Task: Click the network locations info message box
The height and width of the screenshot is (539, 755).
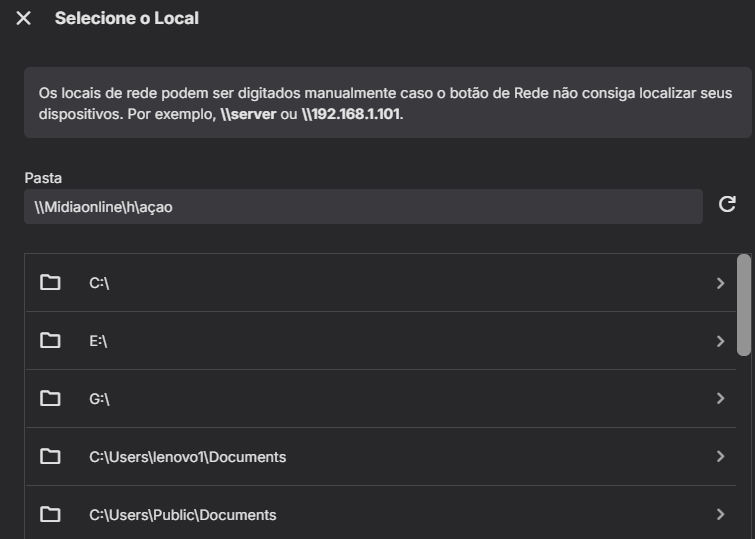Action: pyautogui.click(x=387, y=103)
